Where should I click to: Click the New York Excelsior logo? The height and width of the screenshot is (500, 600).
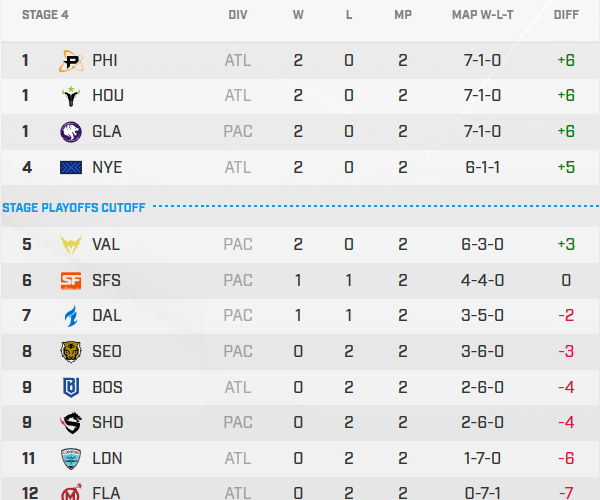(x=72, y=168)
